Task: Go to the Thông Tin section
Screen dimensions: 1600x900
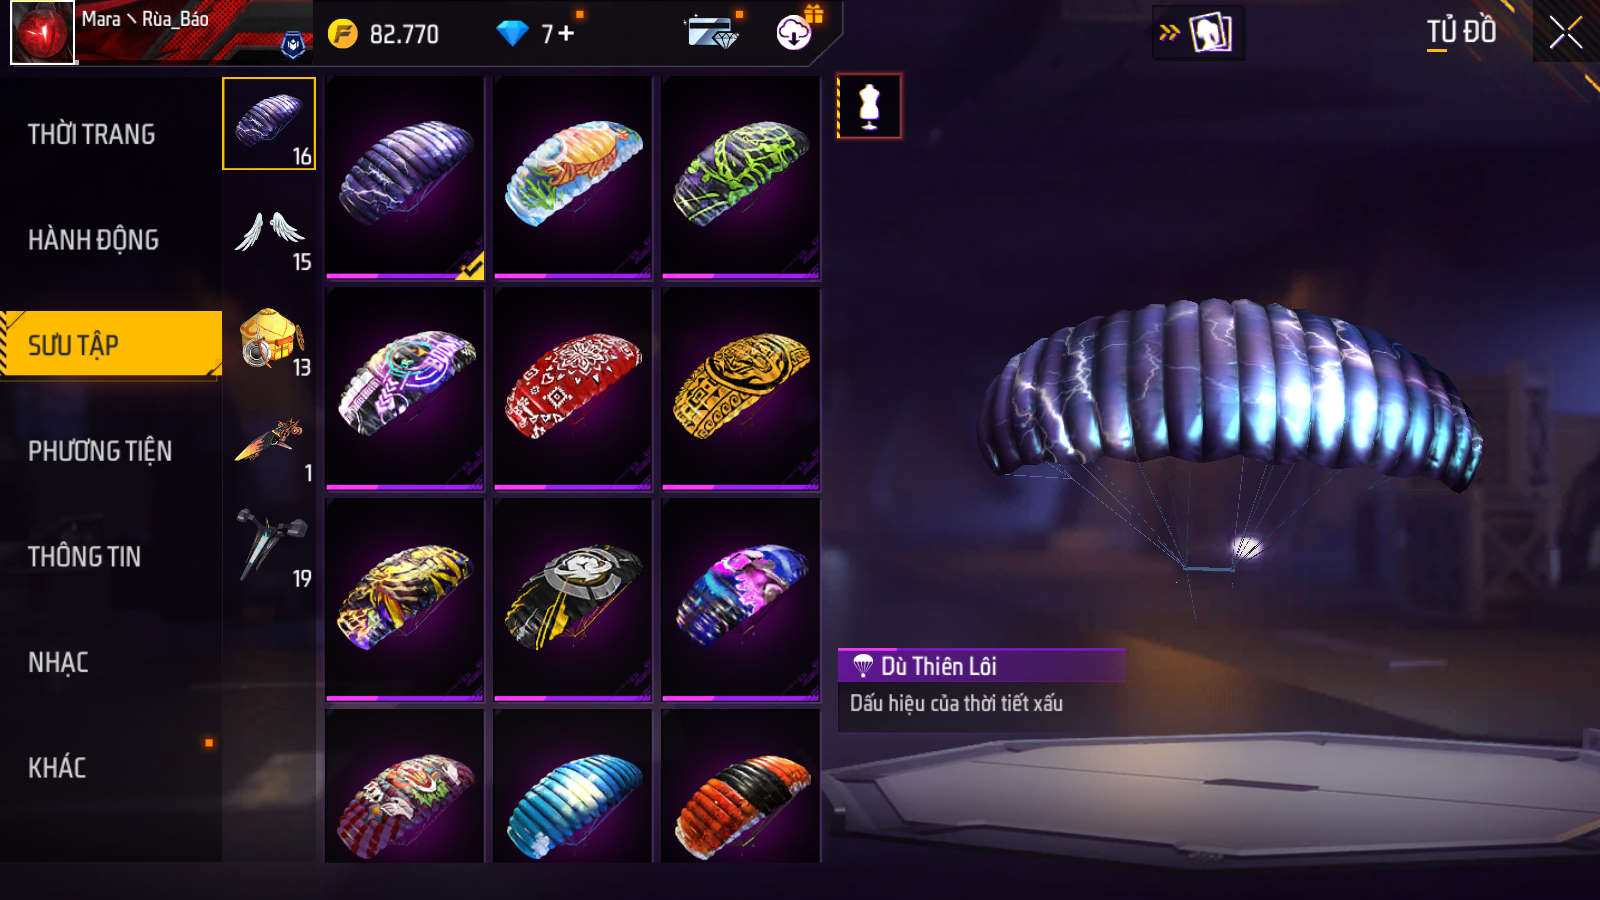Action: coord(84,557)
